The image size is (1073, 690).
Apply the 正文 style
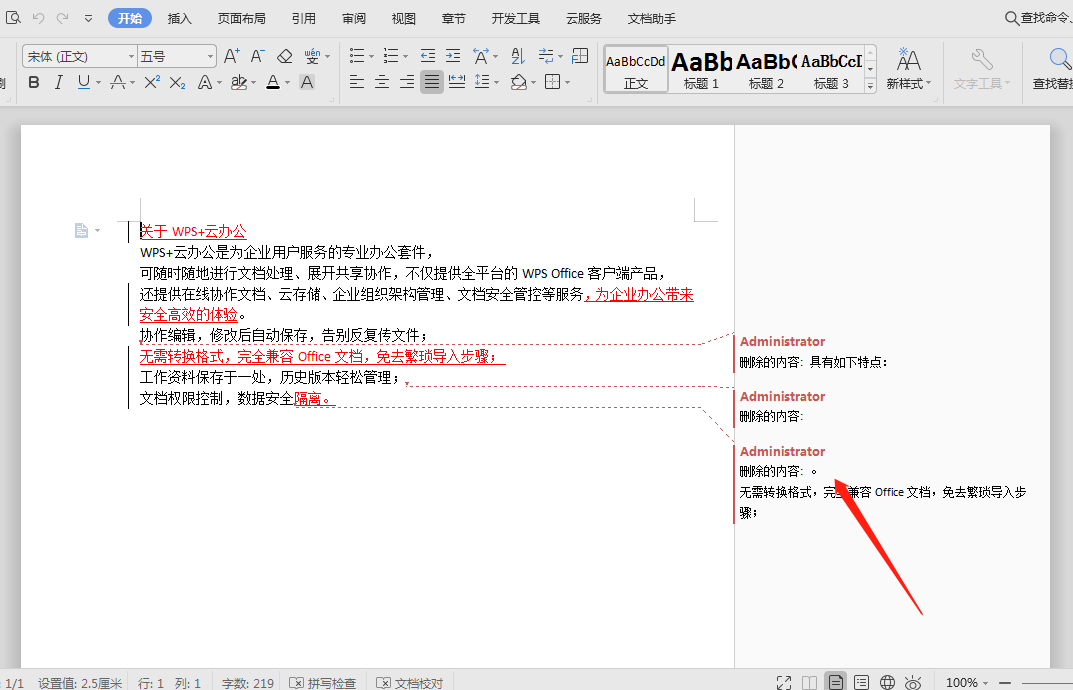(636, 69)
